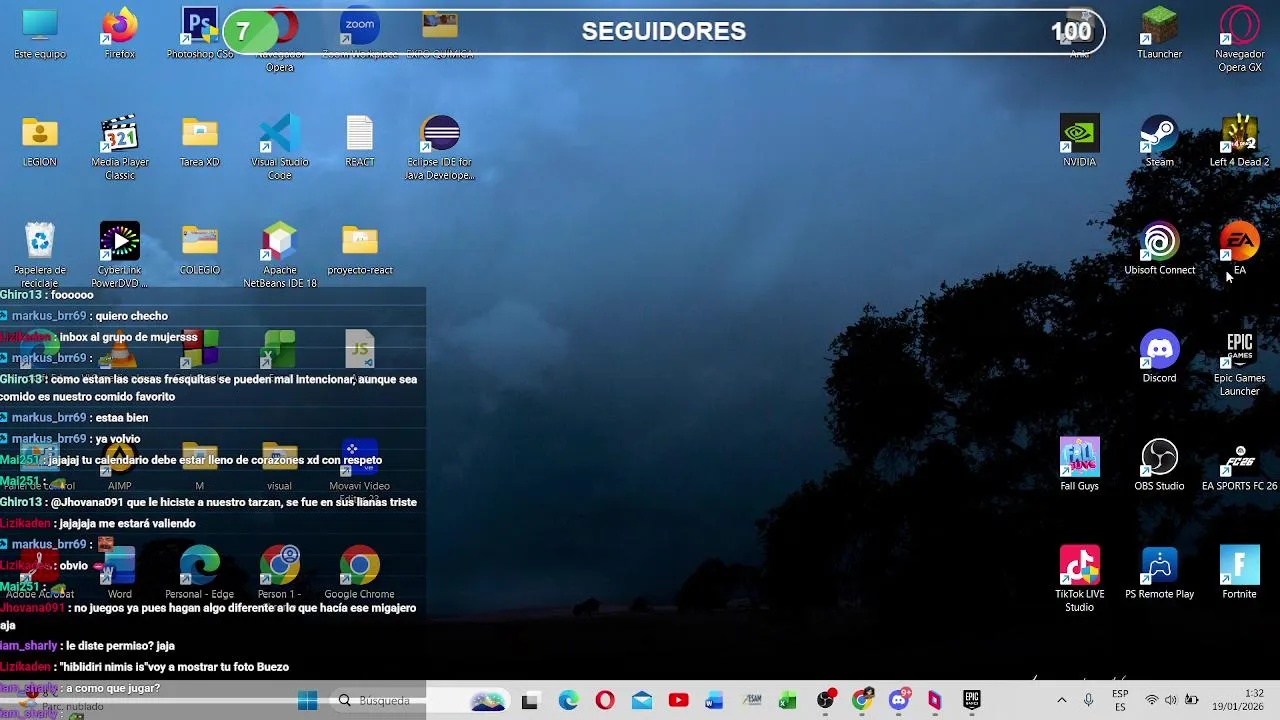
Task: Launch Personal - Edge desktop shortcut
Action: click(x=200, y=573)
